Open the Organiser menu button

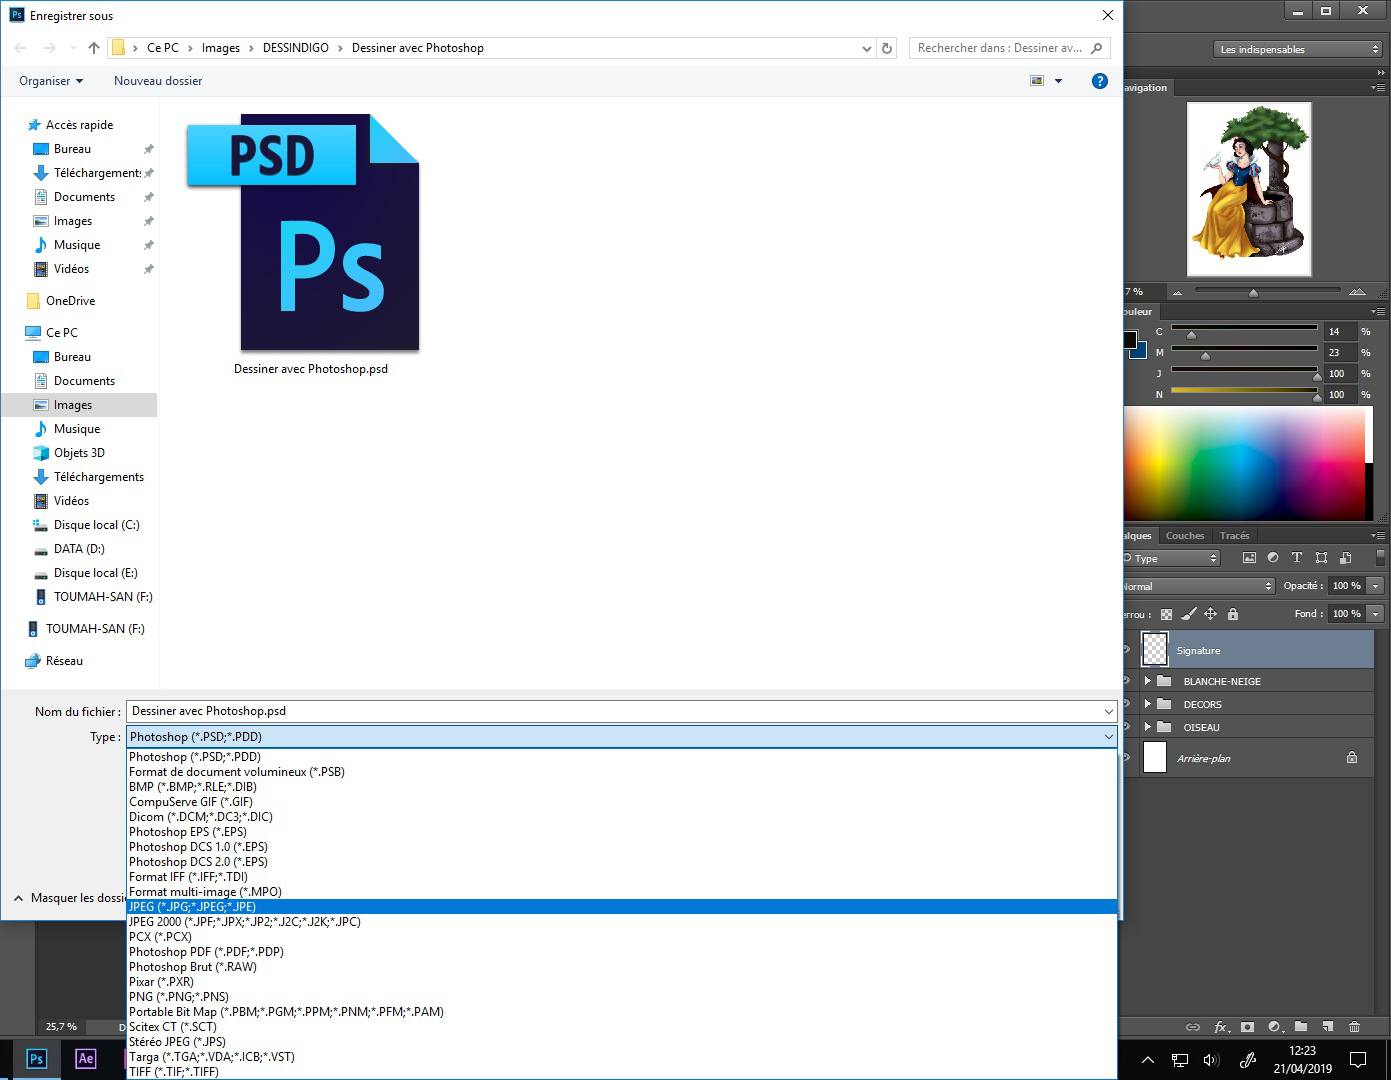[51, 81]
